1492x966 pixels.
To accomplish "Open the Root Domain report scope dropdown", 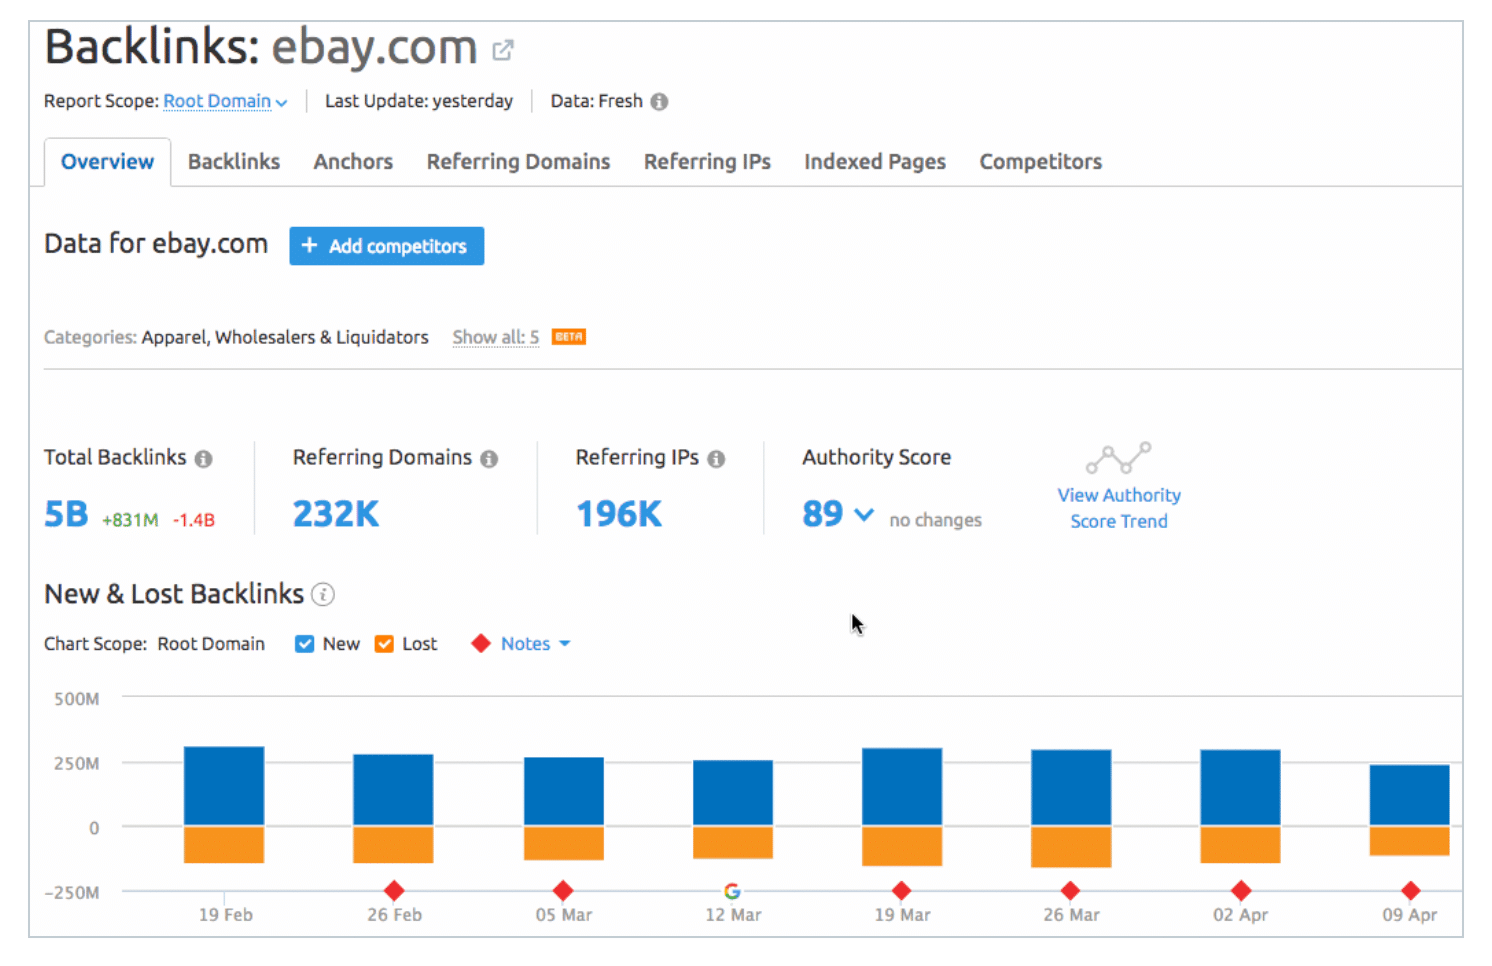I will click(225, 101).
